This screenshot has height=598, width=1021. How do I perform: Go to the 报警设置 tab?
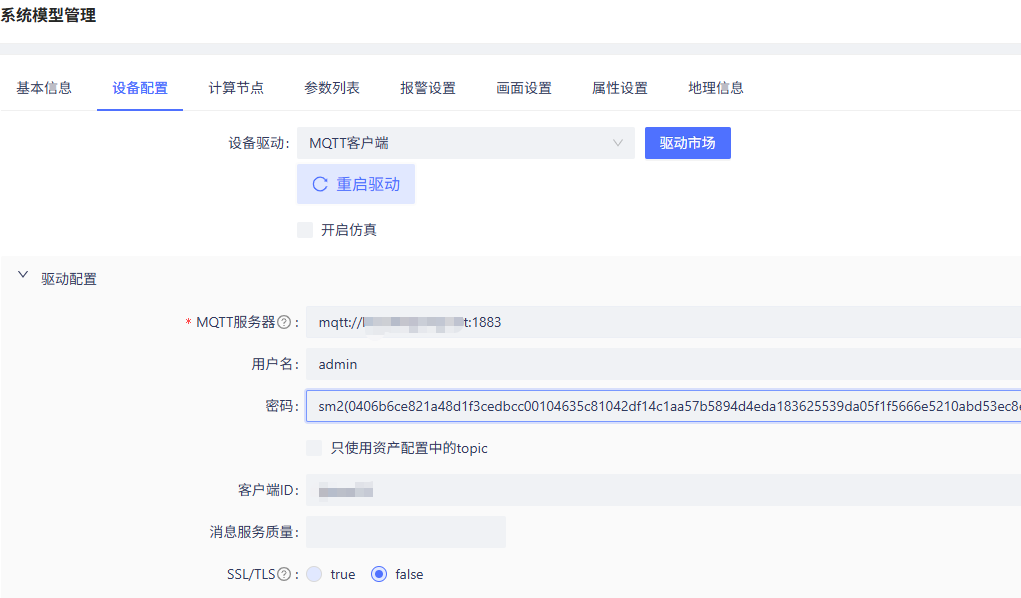click(428, 88)
